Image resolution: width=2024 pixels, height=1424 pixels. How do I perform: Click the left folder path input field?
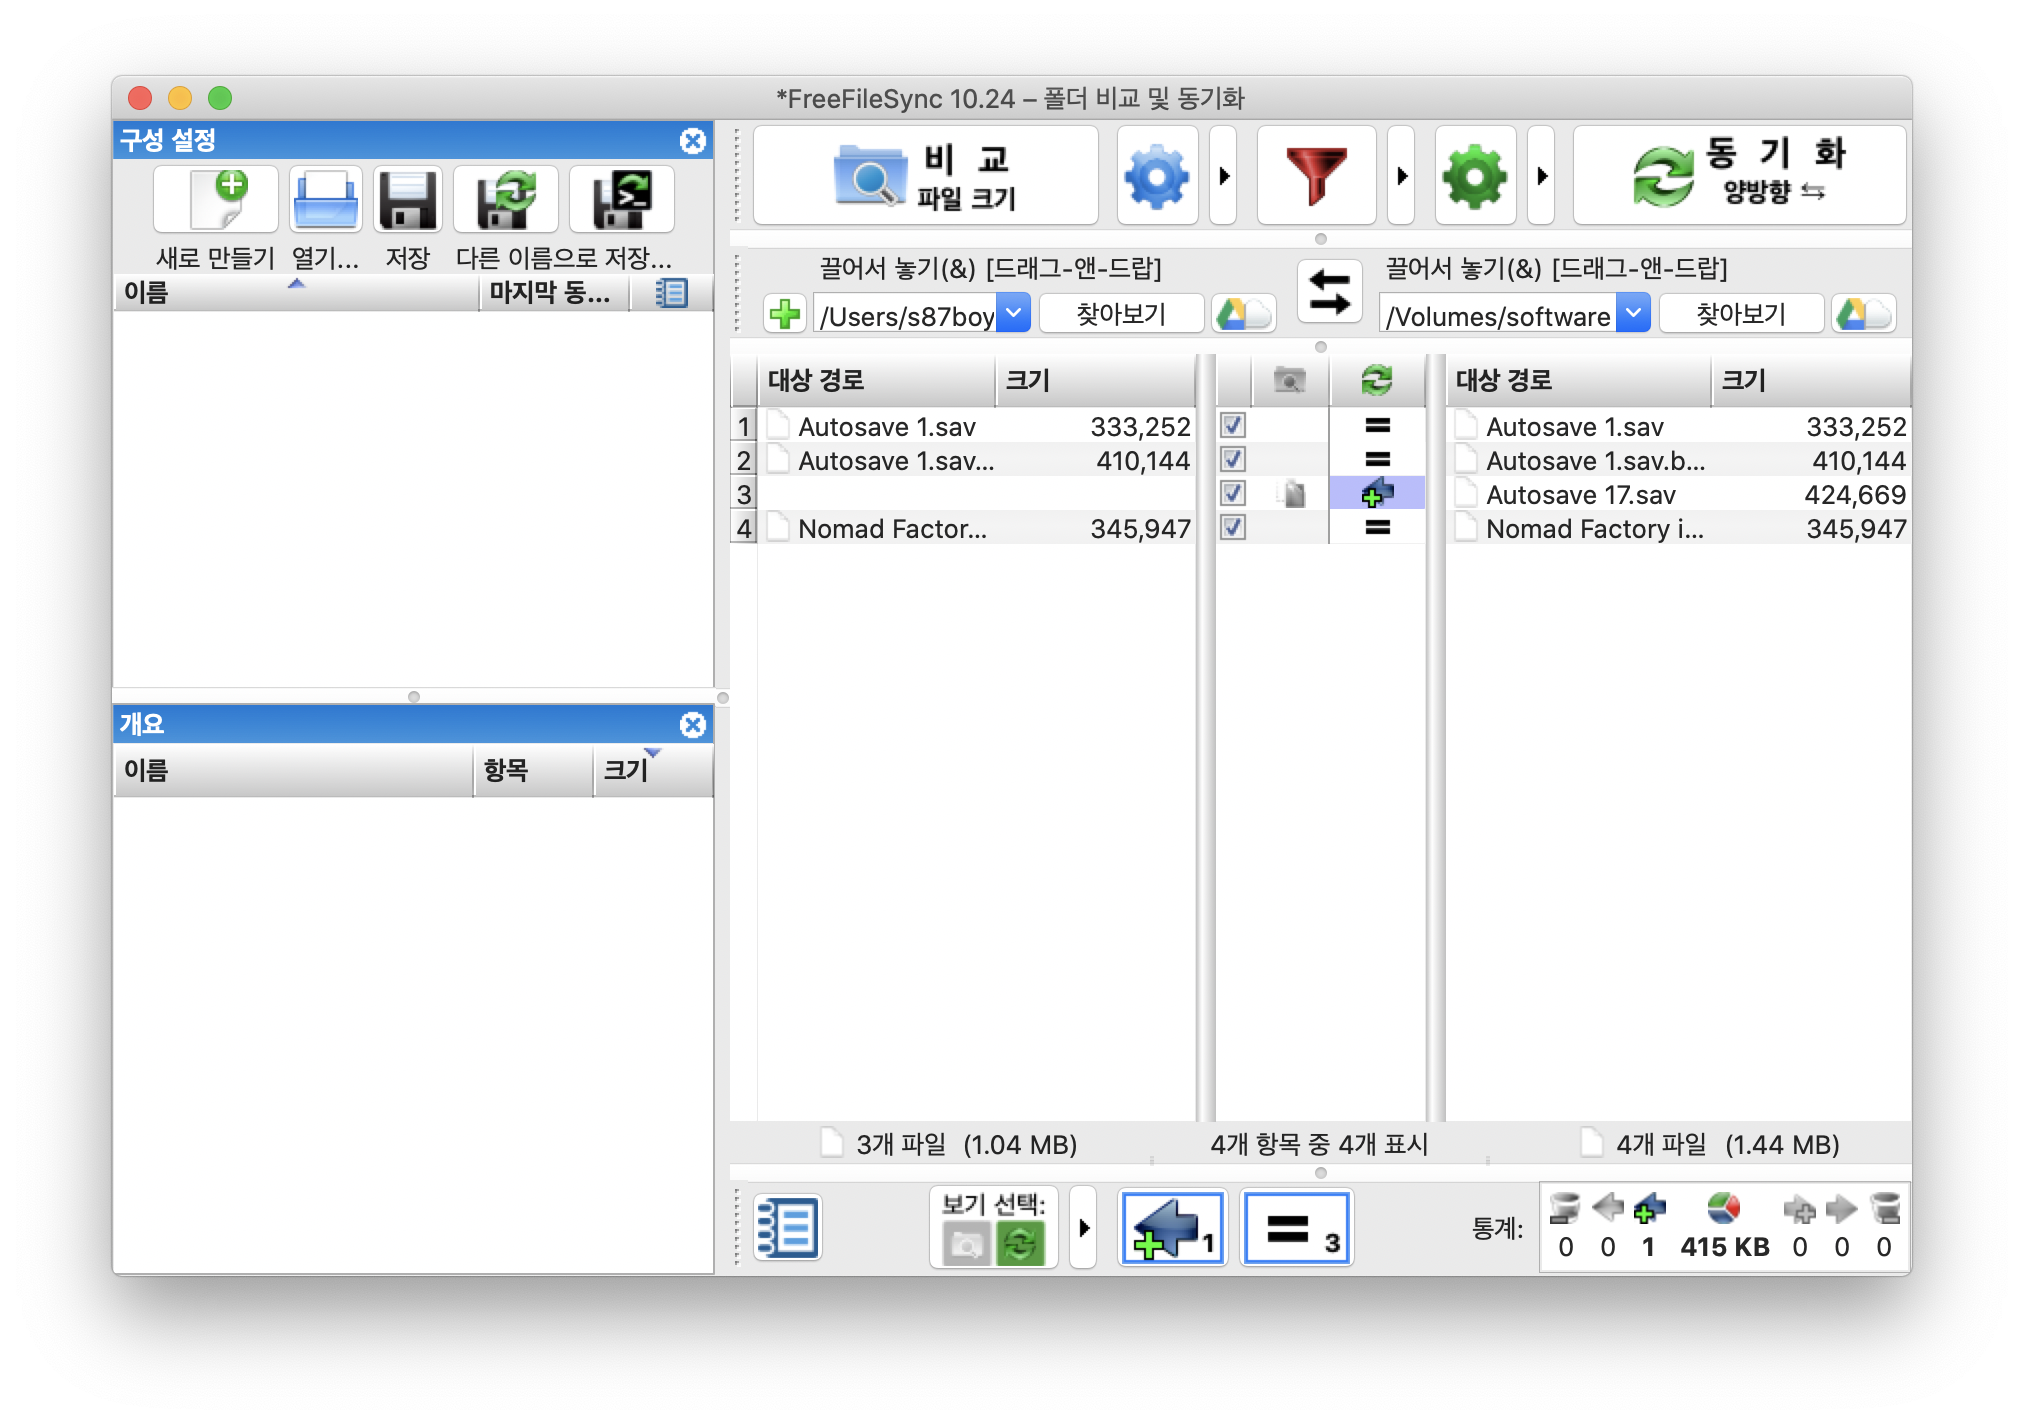tap(905, 316)
